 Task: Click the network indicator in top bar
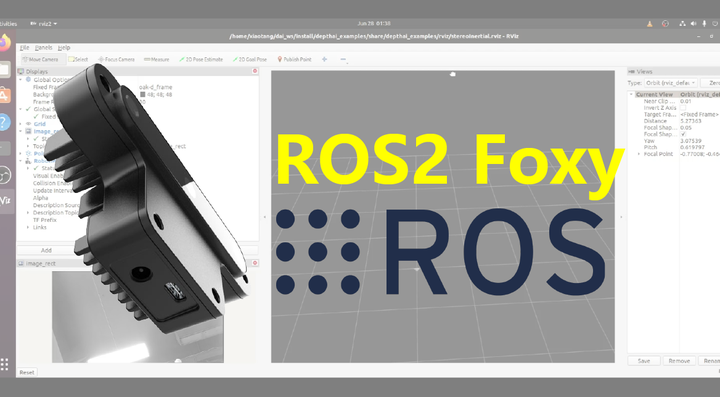(682, 24)
